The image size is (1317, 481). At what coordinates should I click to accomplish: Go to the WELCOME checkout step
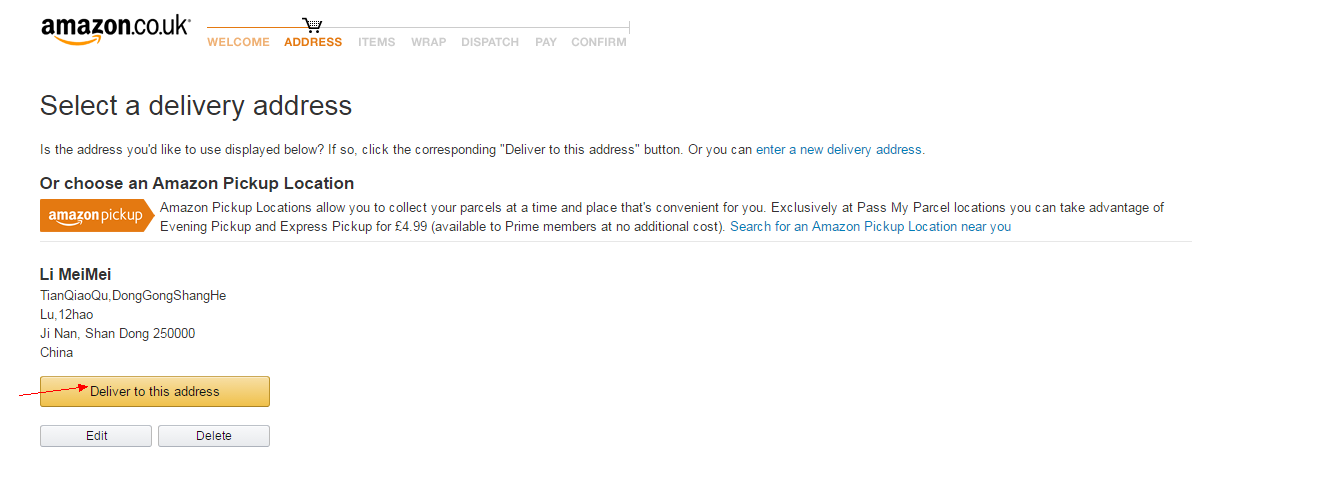pos(238,42)
